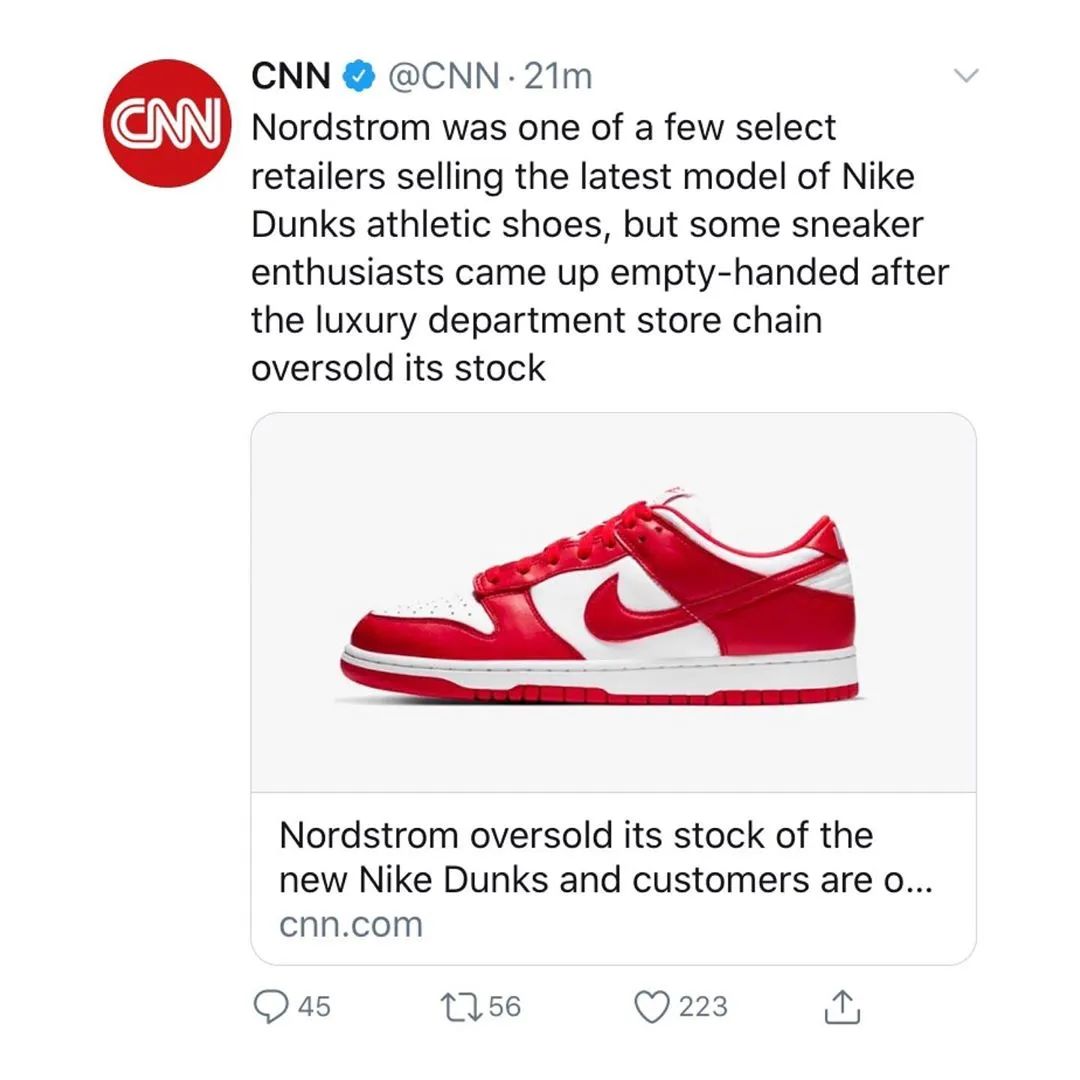Image resolution: width=1080 pixels, height=1080 pixels.
Task: Open the 21m timestamp link
Action: pos(558,76)
